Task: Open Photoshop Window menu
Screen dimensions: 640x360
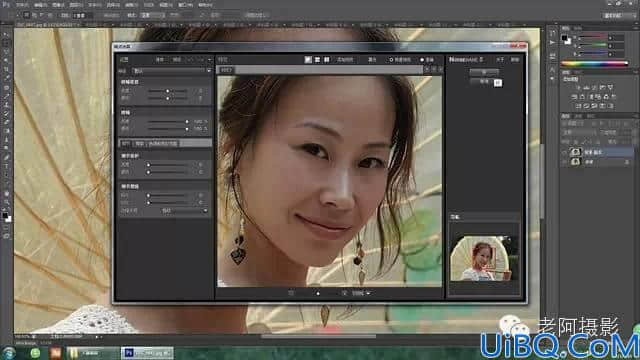Action: [185, 5]
